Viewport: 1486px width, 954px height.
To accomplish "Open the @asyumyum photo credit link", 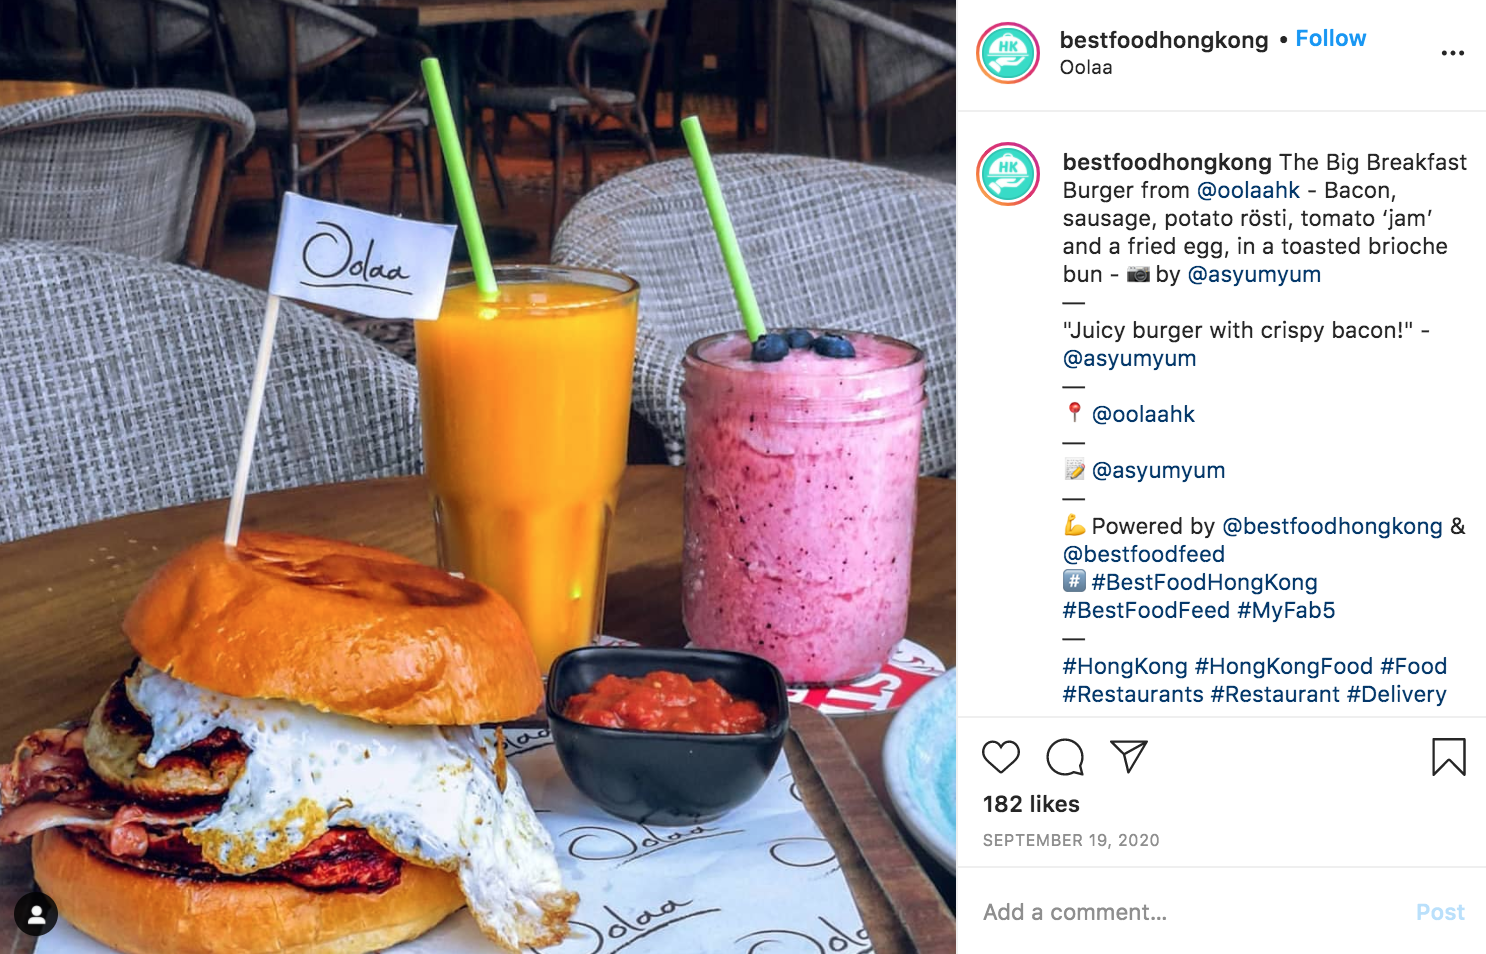I will [1254, 274].
